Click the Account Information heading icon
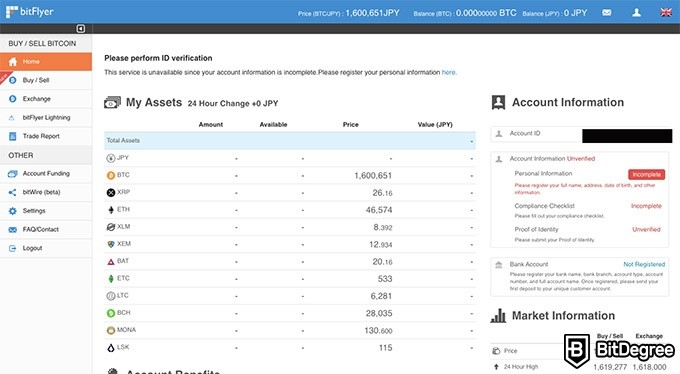The image size is (680, 374). pyautogui.click(x=498, y=102)
